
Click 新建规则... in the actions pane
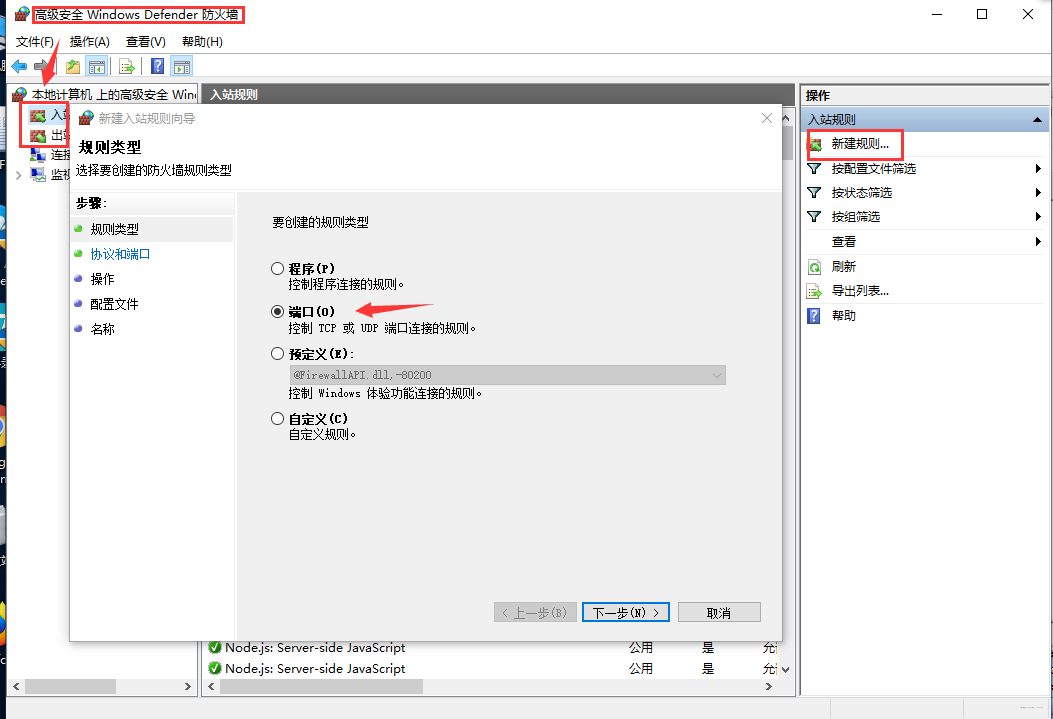point(860,144)
